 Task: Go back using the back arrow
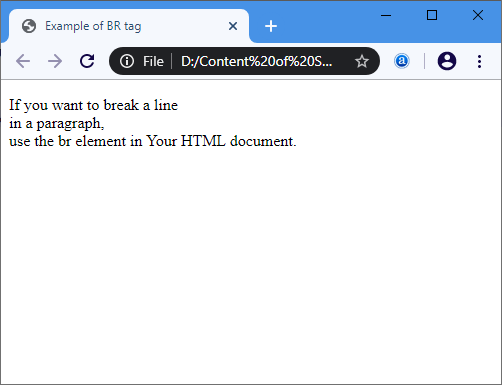coord(23,61)
